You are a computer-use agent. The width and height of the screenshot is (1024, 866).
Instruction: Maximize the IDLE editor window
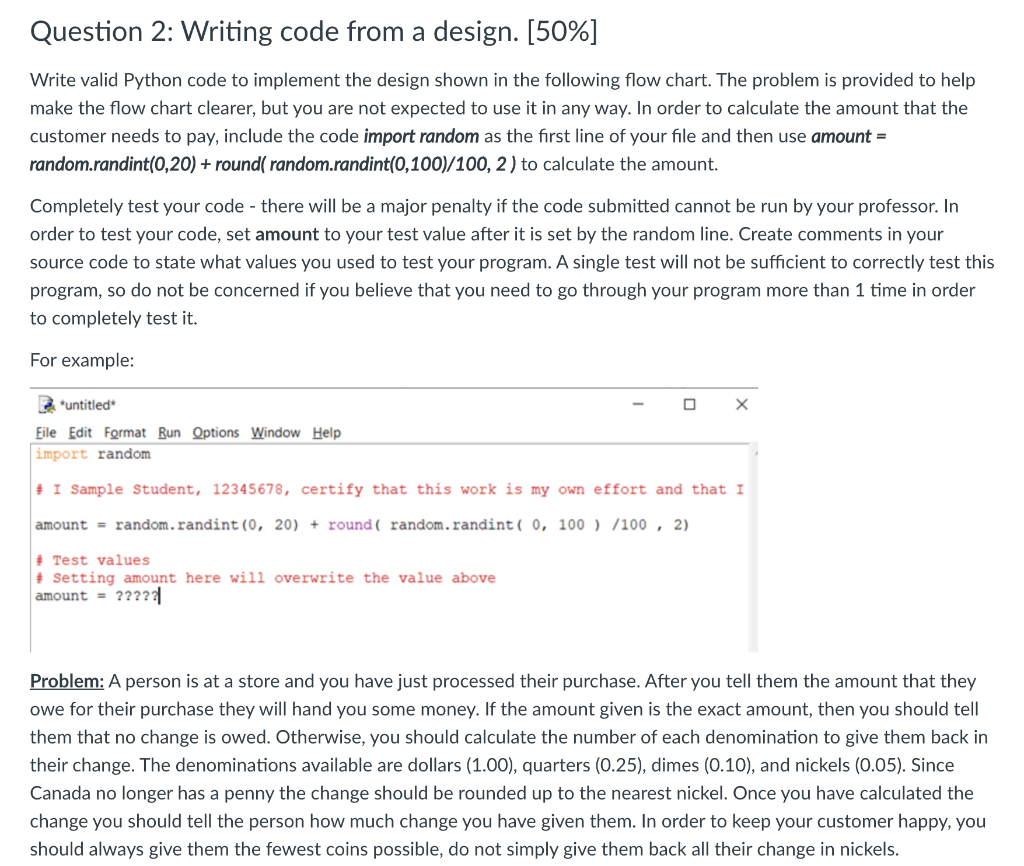click(688, 404)
